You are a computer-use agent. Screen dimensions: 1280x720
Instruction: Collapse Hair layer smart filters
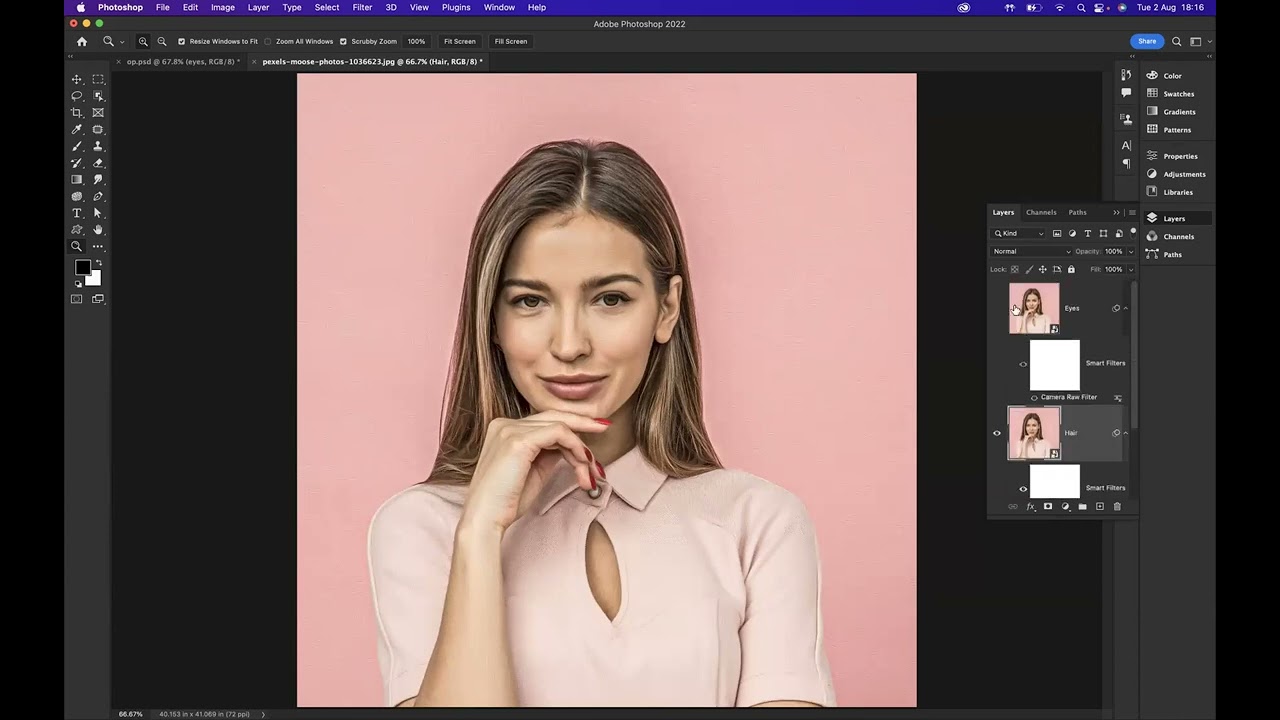click(1126, 433)
